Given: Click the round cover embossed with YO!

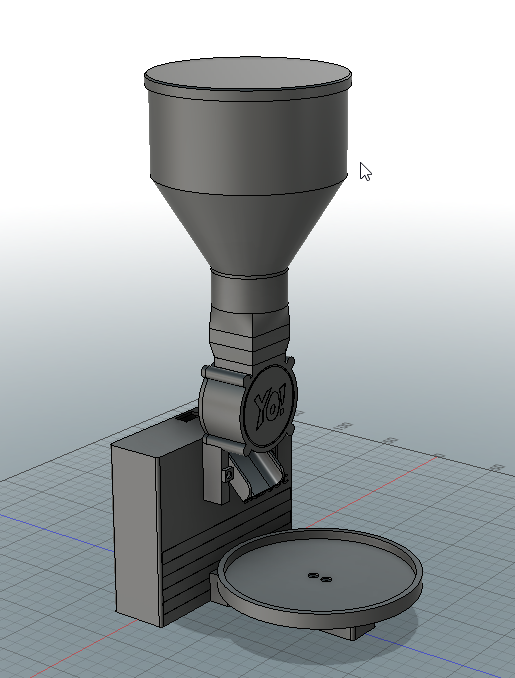Looking at the screenshot, I should tap(270, 406).
